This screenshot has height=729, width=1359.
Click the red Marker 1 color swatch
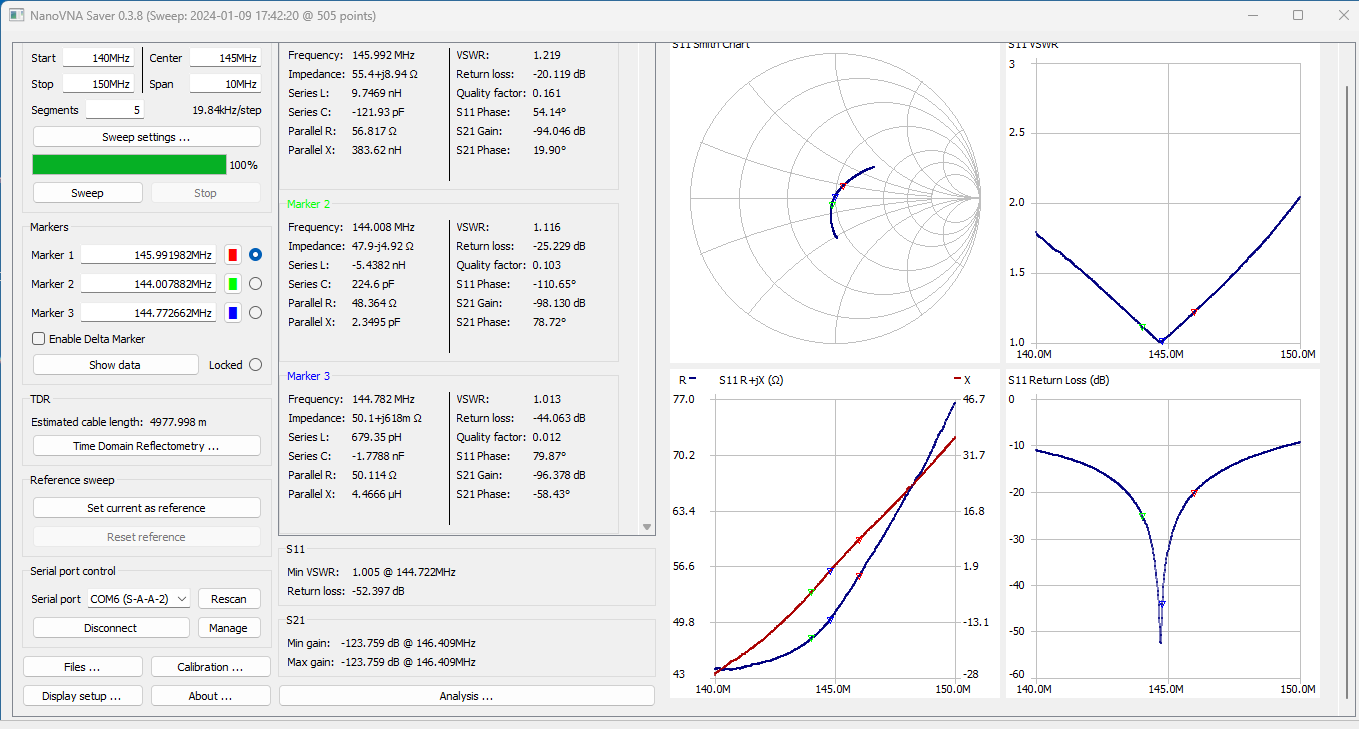click(x=233, y=255)
